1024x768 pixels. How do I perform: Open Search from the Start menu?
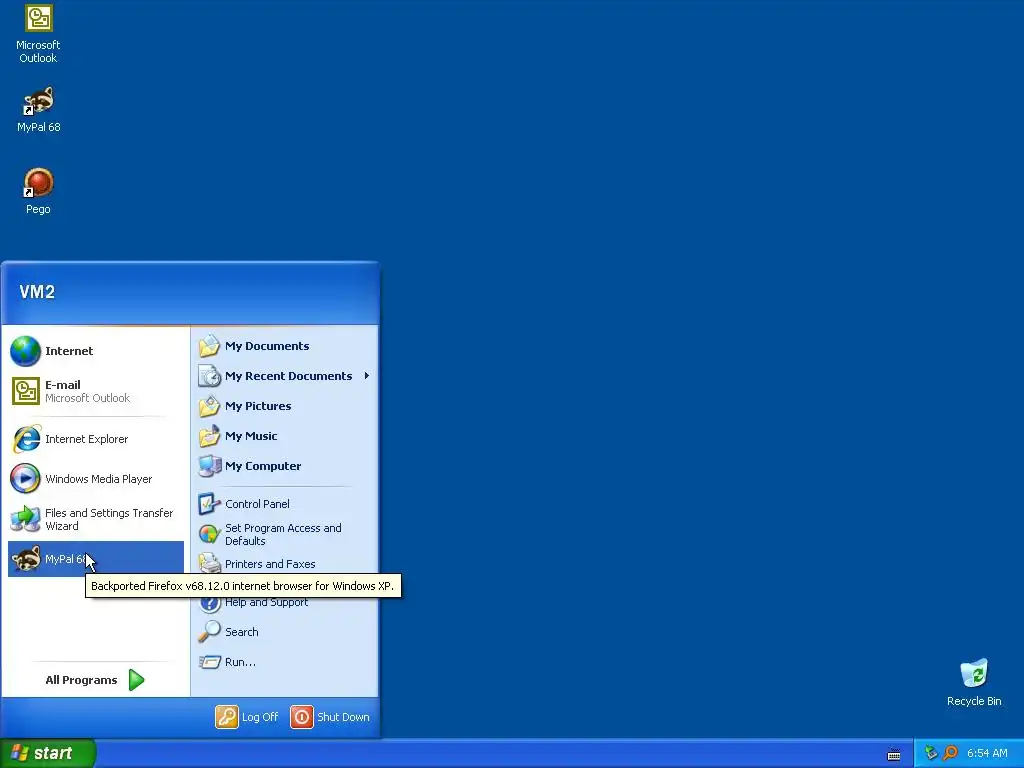coord(284,632)
